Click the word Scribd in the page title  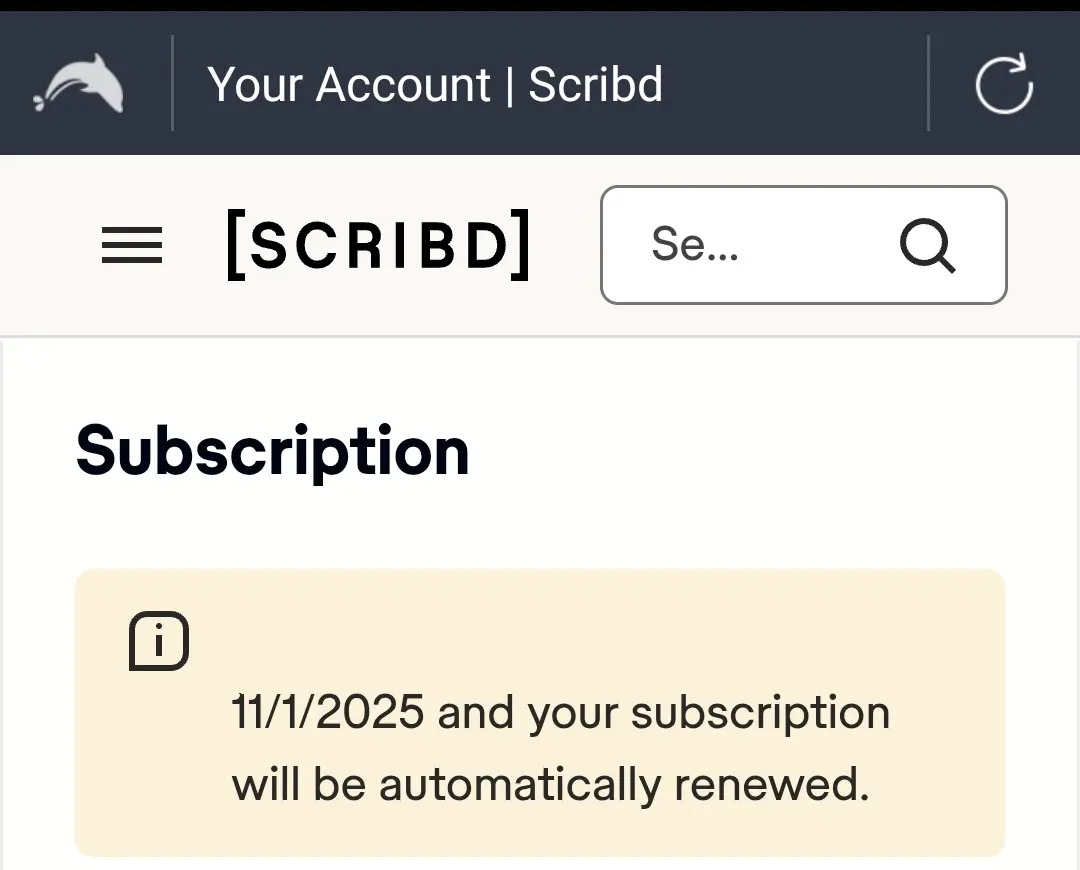point(595,84)
